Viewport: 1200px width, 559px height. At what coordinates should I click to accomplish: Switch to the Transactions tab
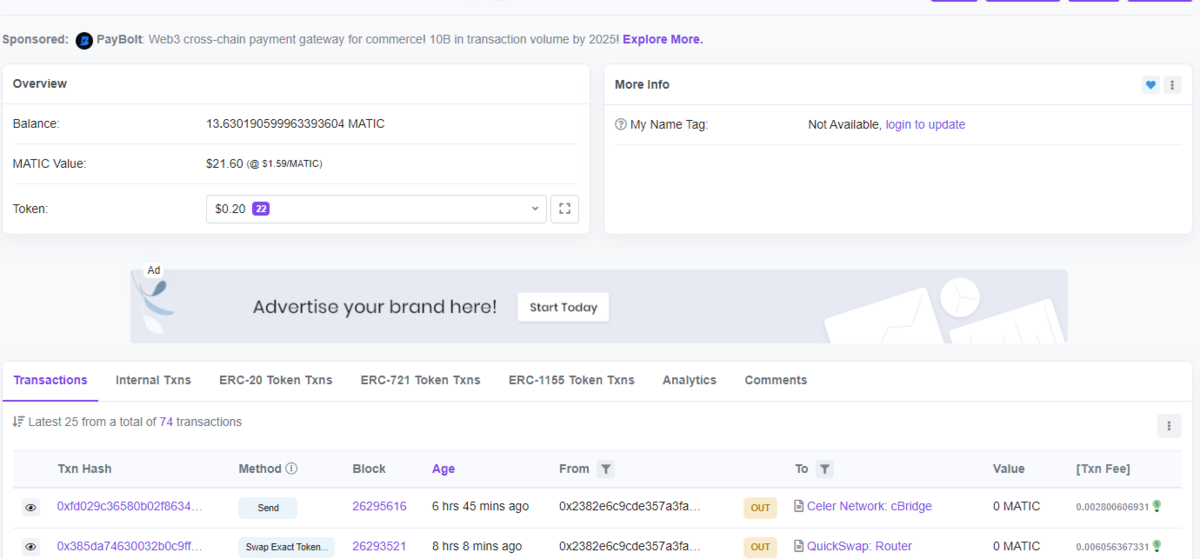[50, 380]
